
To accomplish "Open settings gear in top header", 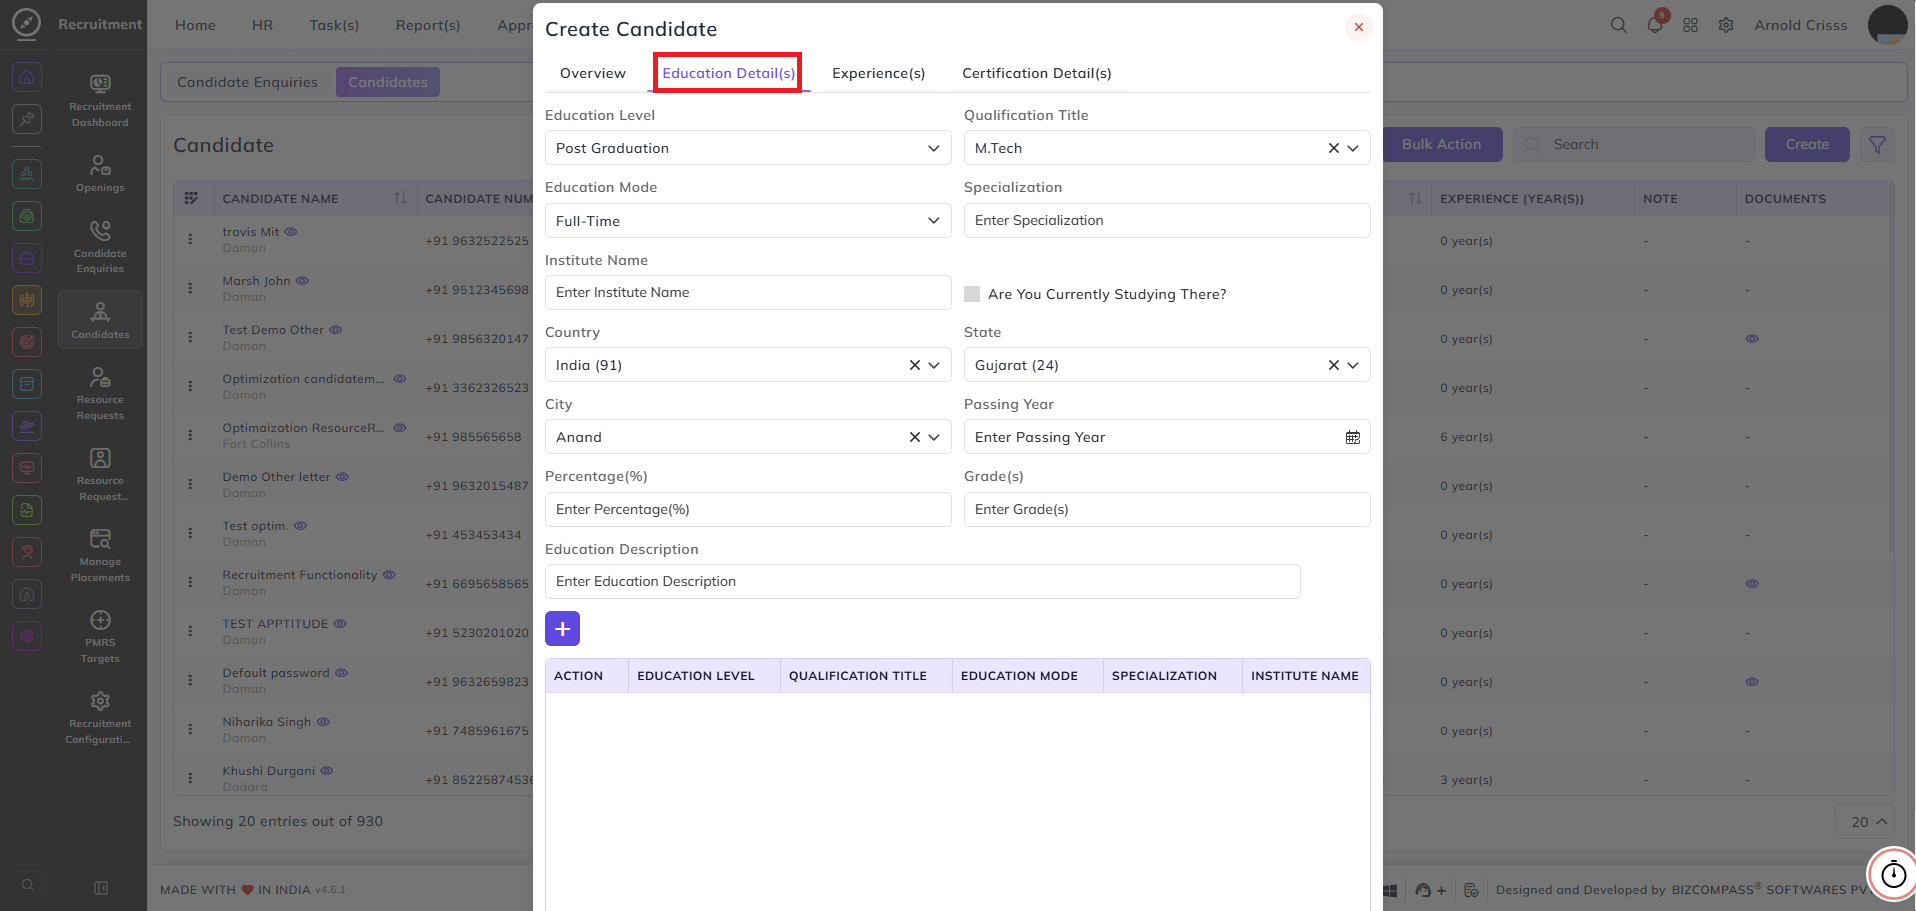I will click(x=1726, y=25).
